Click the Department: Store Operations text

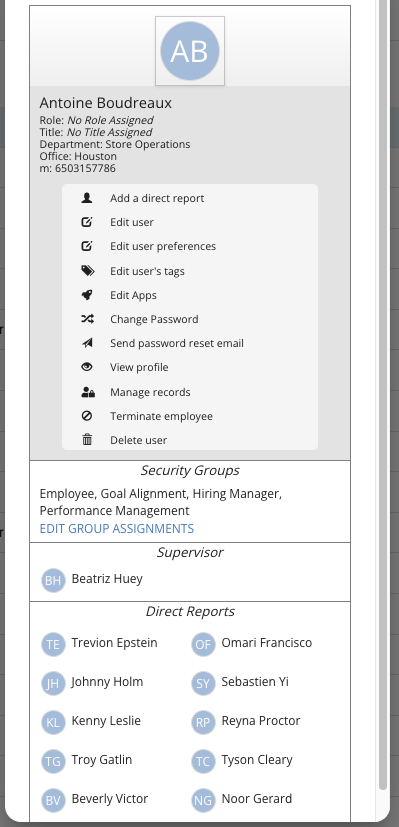115,144
